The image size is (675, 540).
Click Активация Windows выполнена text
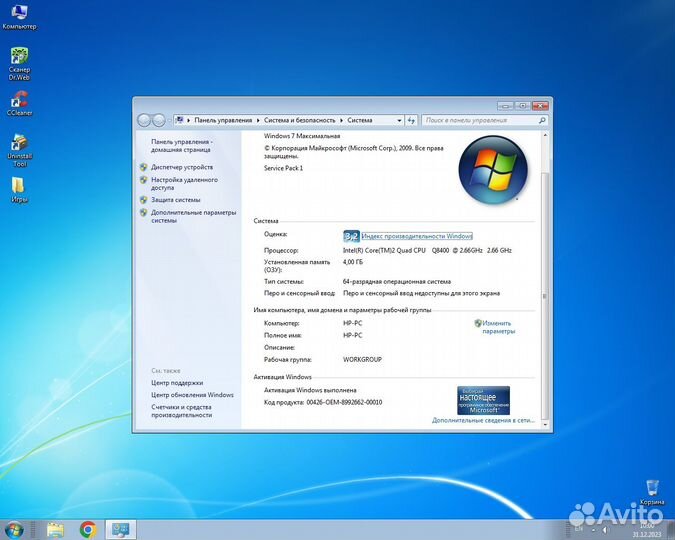(310, 390)
